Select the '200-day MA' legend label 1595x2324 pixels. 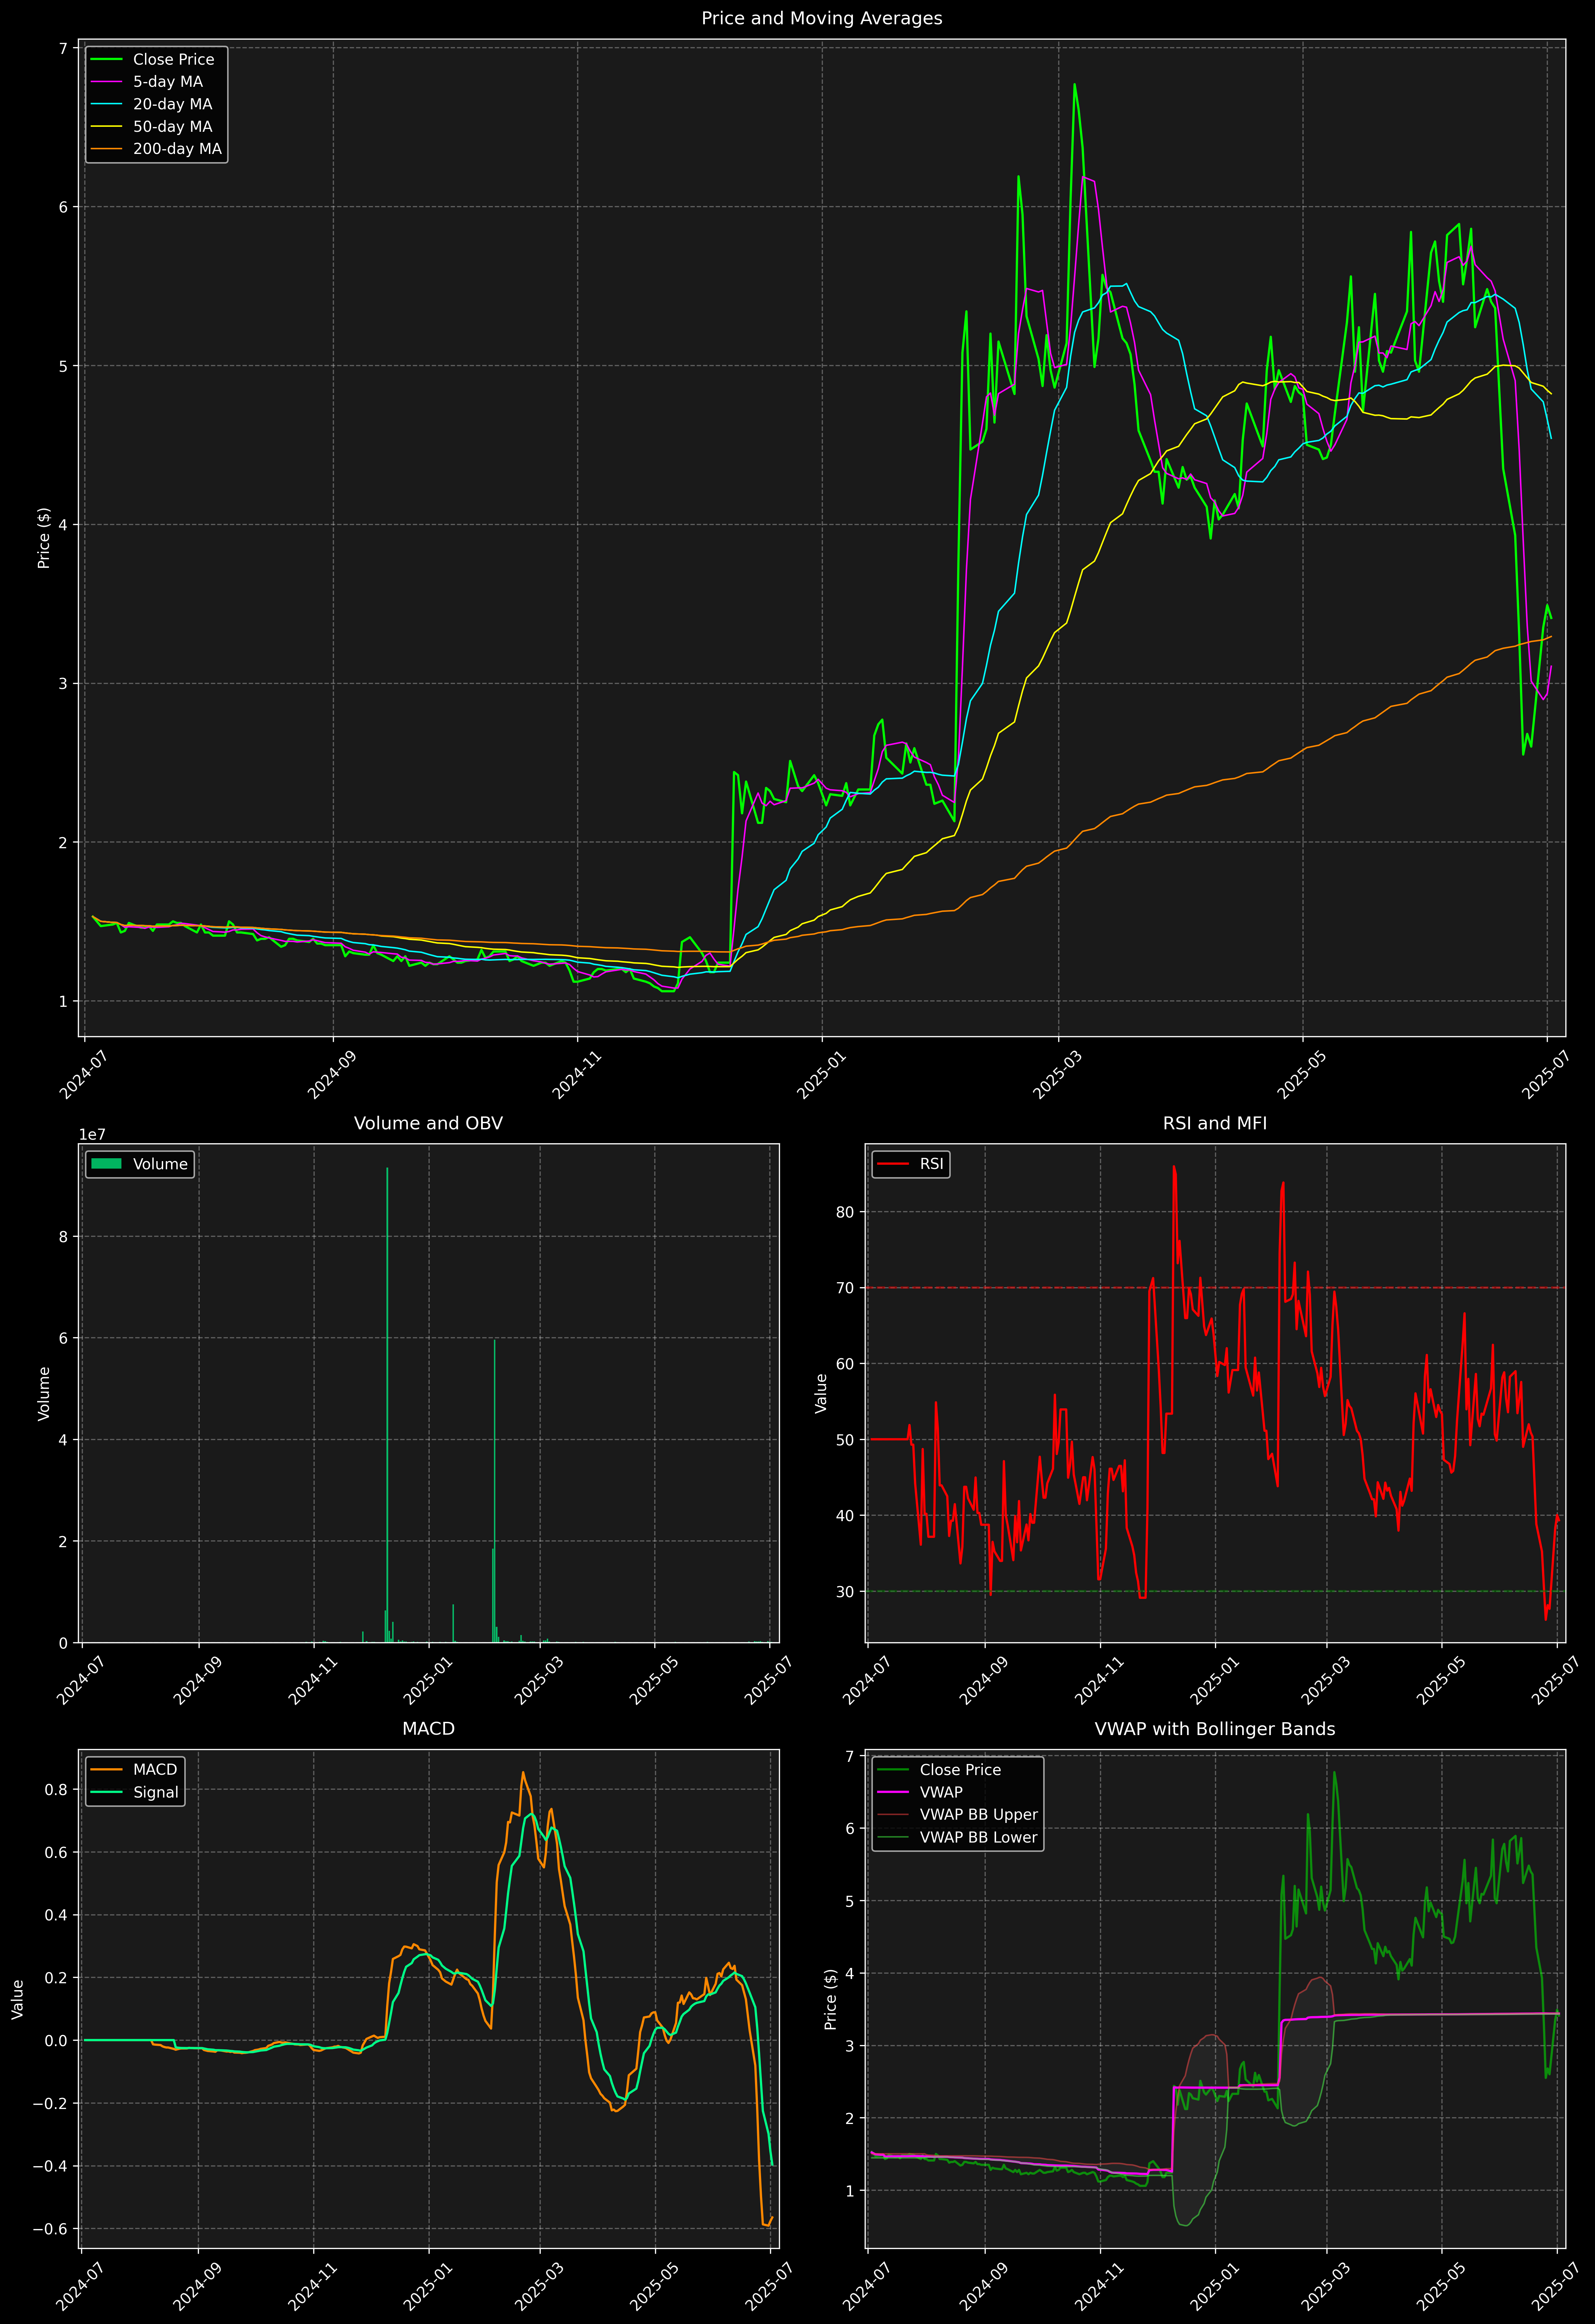pyautogui.click(x=177, y=149)
